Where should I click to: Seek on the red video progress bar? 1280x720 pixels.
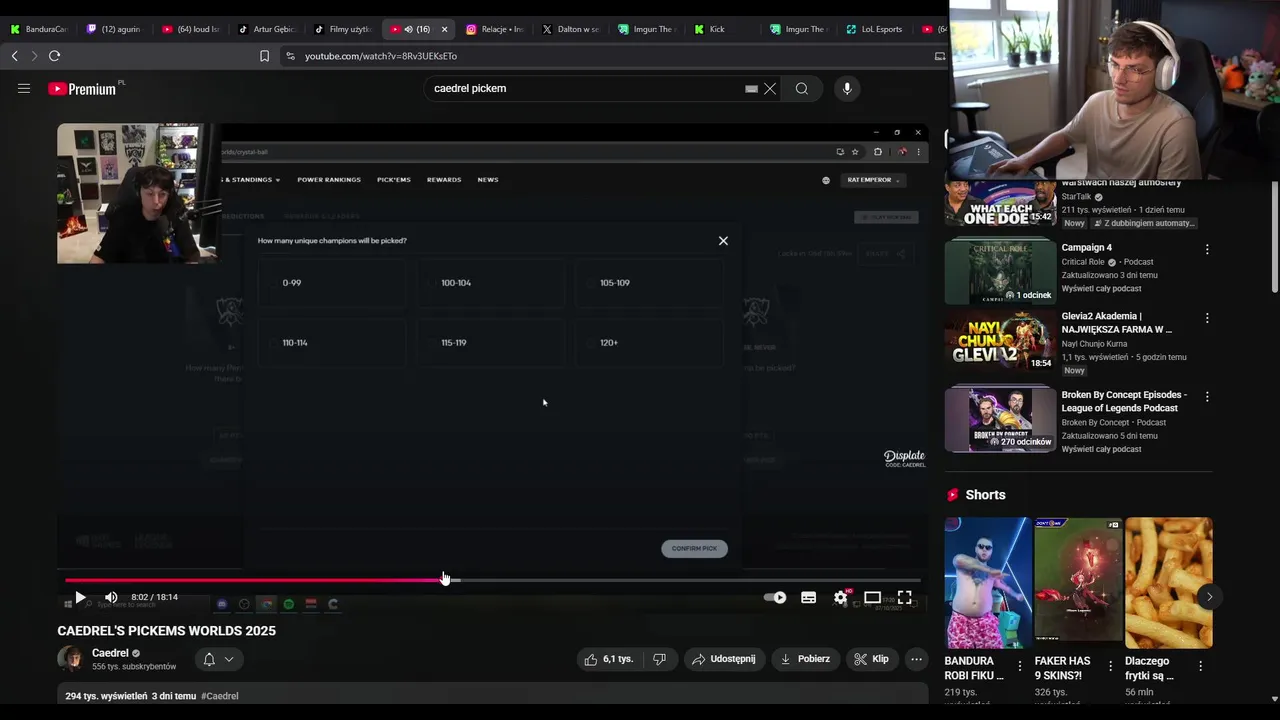point(493,579)
